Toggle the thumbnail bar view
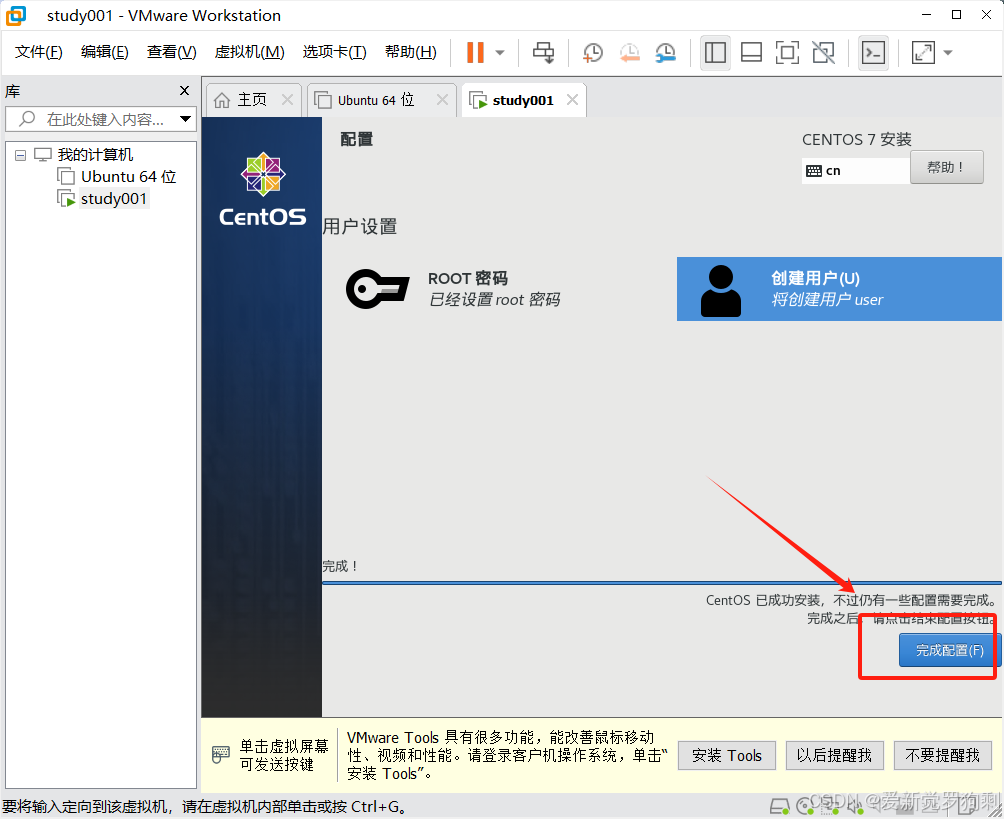 751,53
